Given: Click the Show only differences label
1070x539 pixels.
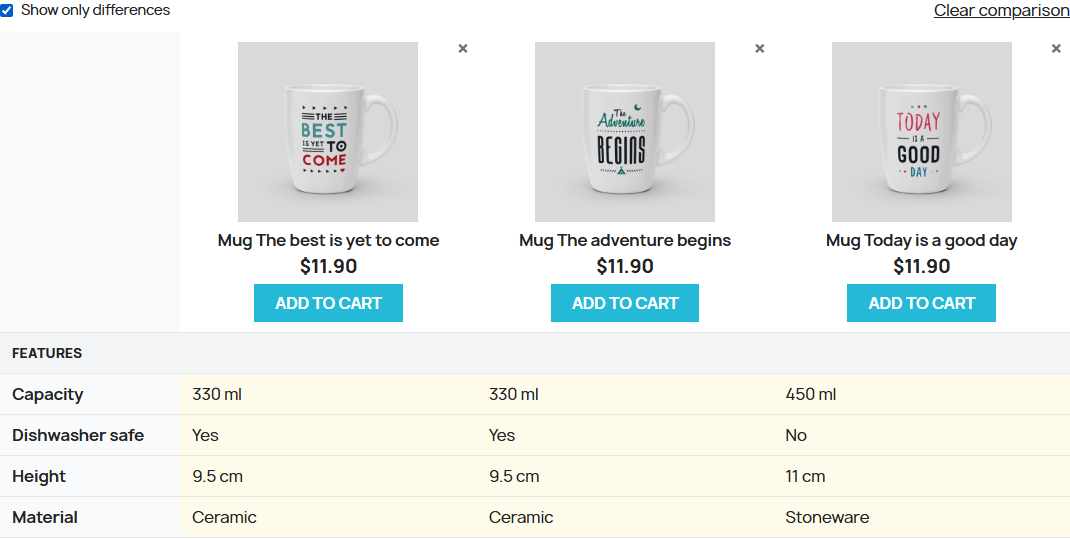Looking at the screenshot, I should tap(96, 10).
